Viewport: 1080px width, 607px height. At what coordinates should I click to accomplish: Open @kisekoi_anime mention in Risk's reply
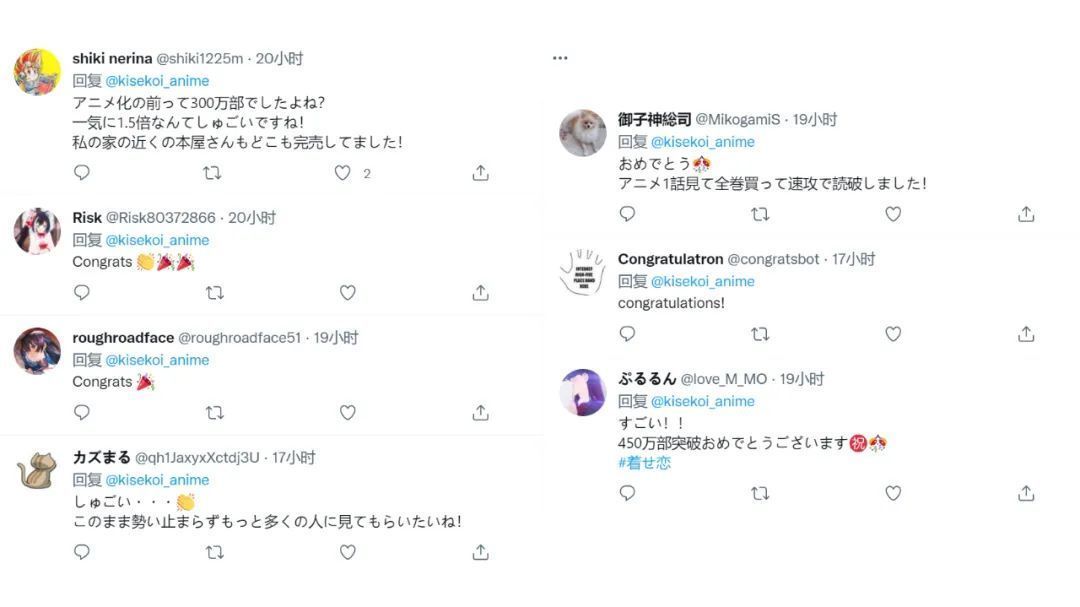pos(157,240)
